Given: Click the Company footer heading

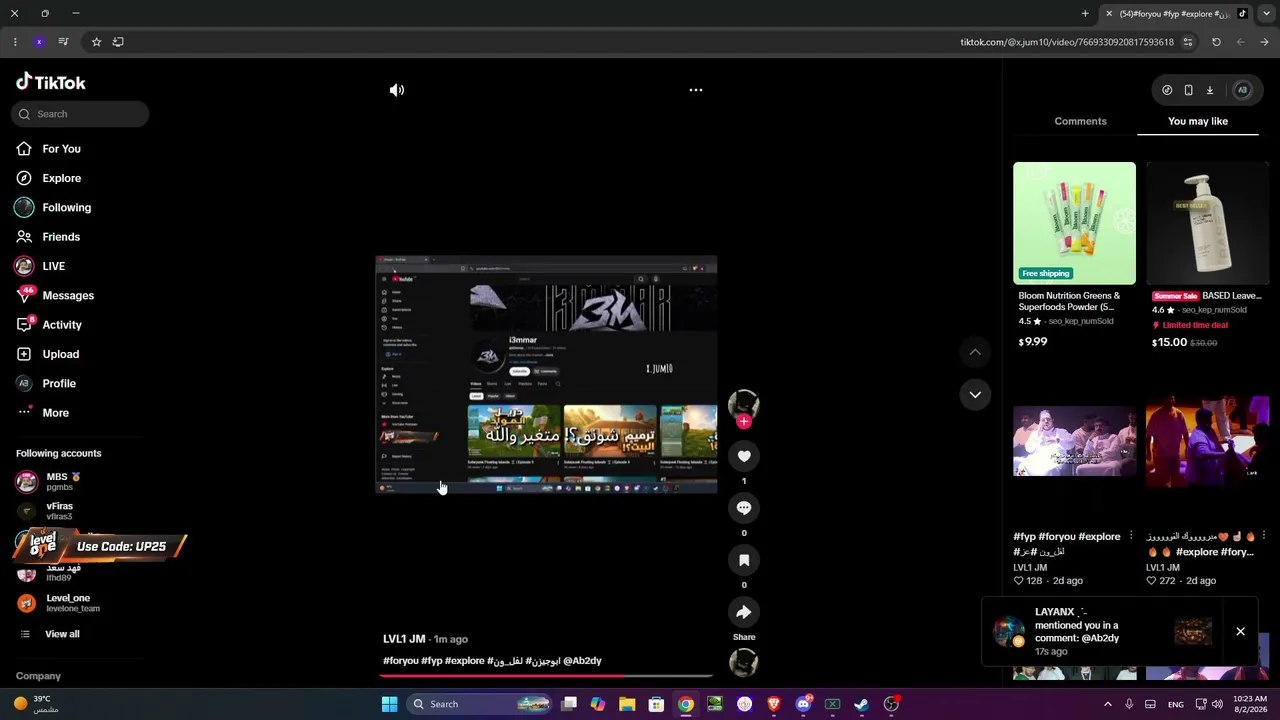Looking at the screenshot, I should point(38,676).
